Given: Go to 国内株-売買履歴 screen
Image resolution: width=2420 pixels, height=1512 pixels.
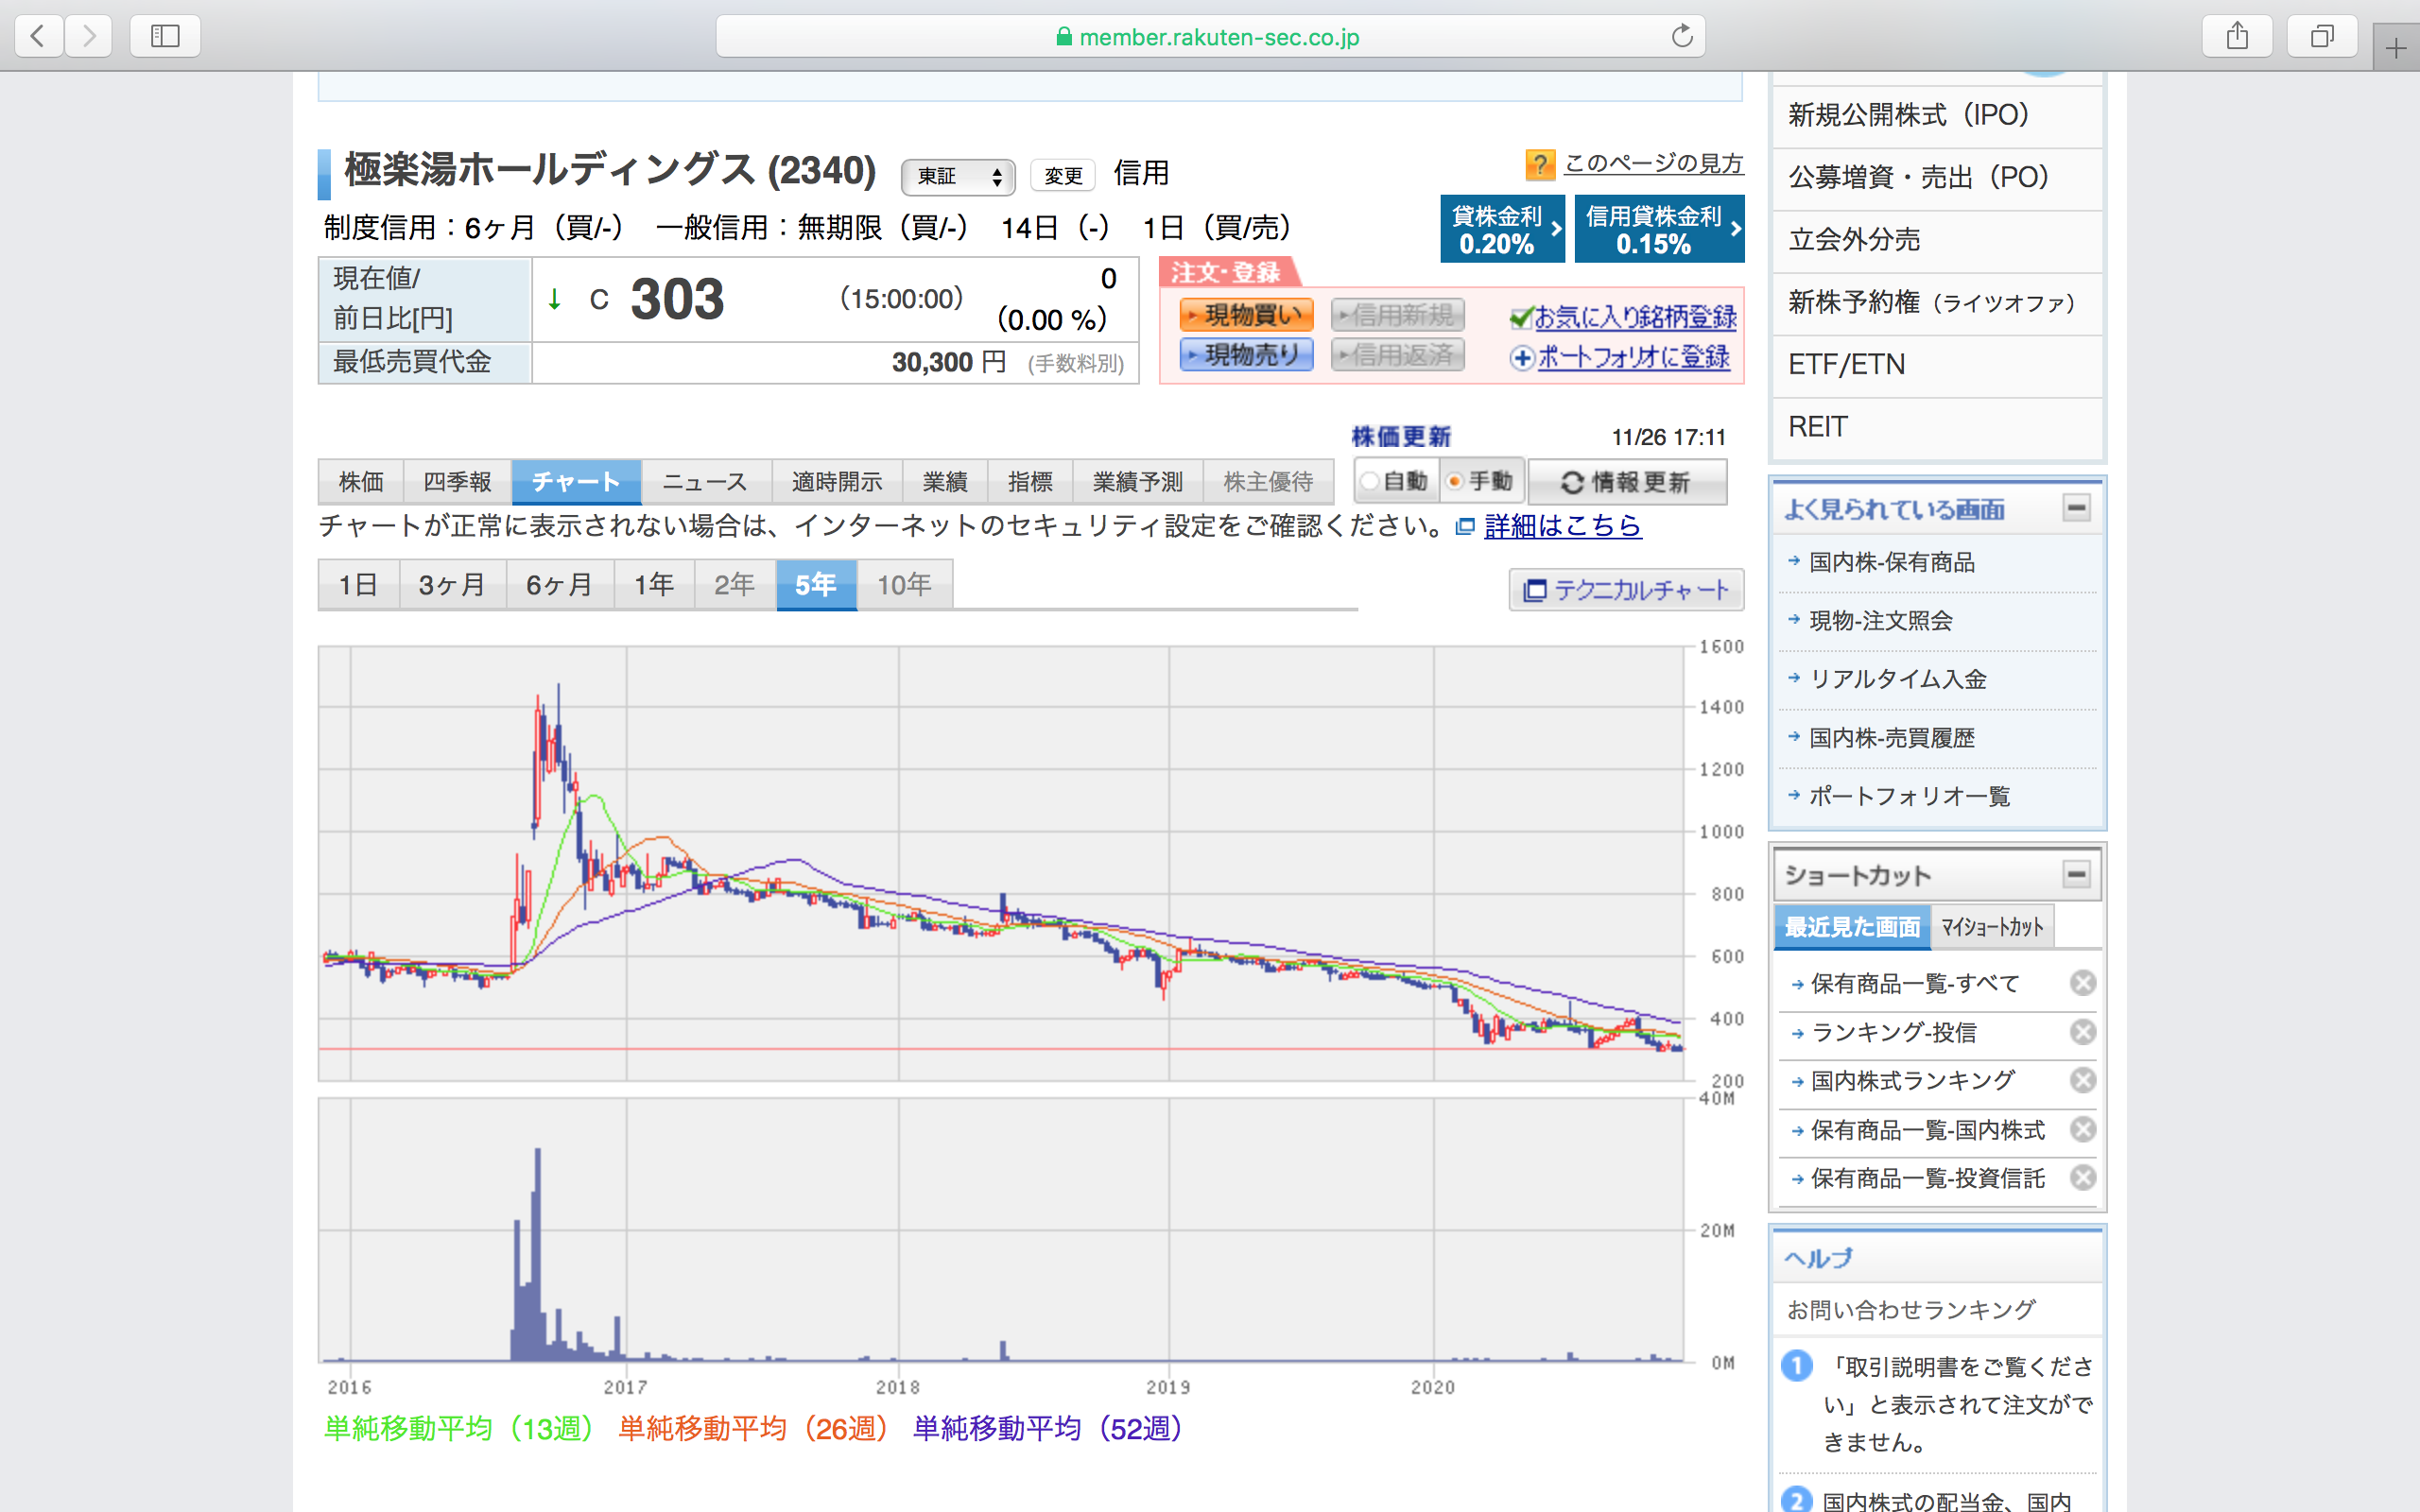Looking at the screenshot, I should click(x=1892, y=738).
